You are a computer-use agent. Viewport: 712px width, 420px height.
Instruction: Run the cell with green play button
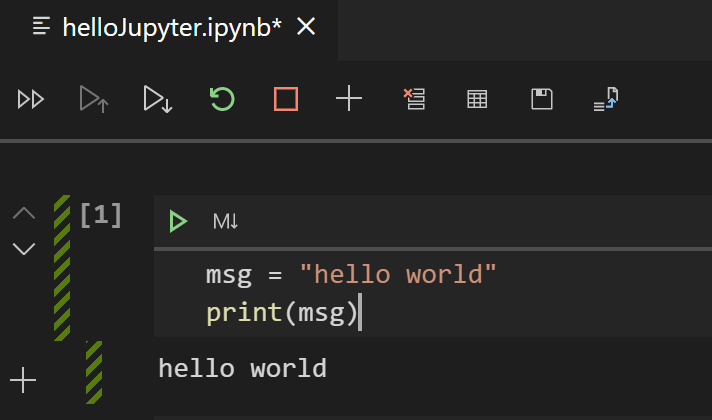pos(178,221)
